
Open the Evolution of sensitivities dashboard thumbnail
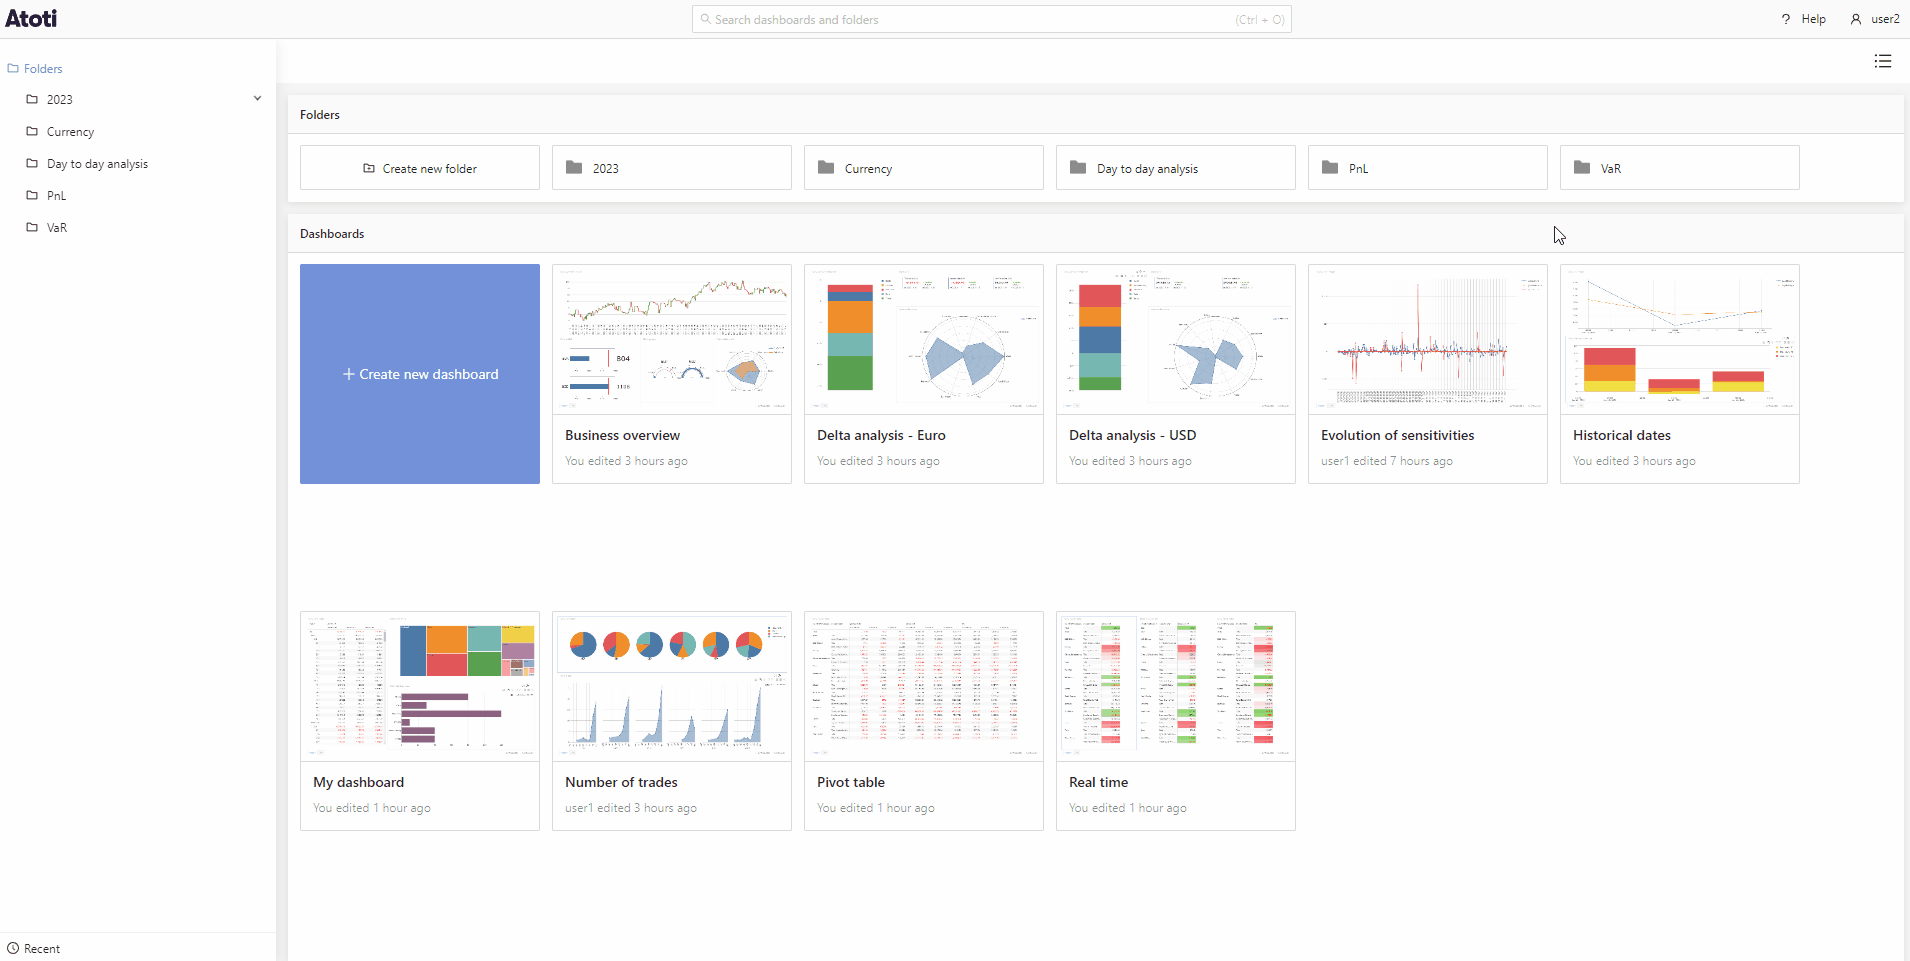click(1428, 339)
